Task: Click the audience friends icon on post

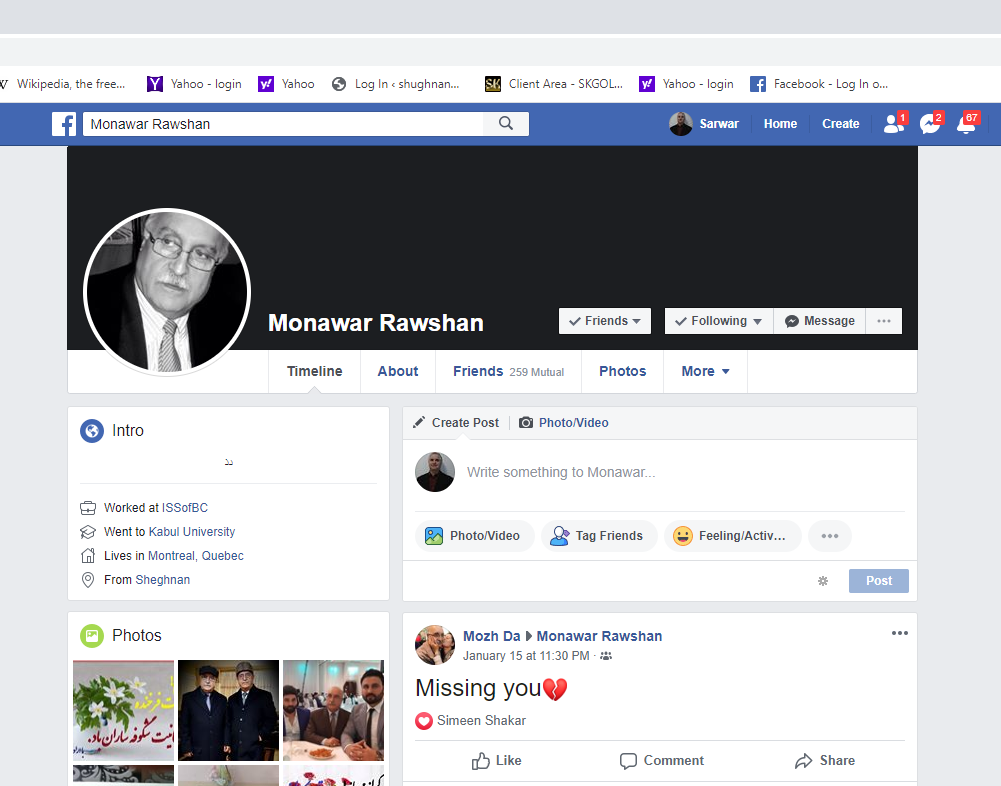Action: (606, 656)
